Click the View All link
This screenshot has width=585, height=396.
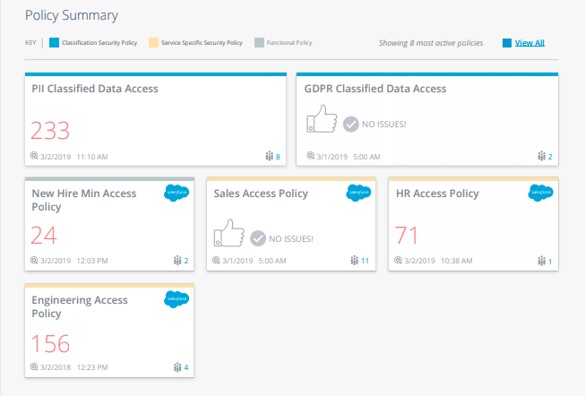click(x=529, y=43)
